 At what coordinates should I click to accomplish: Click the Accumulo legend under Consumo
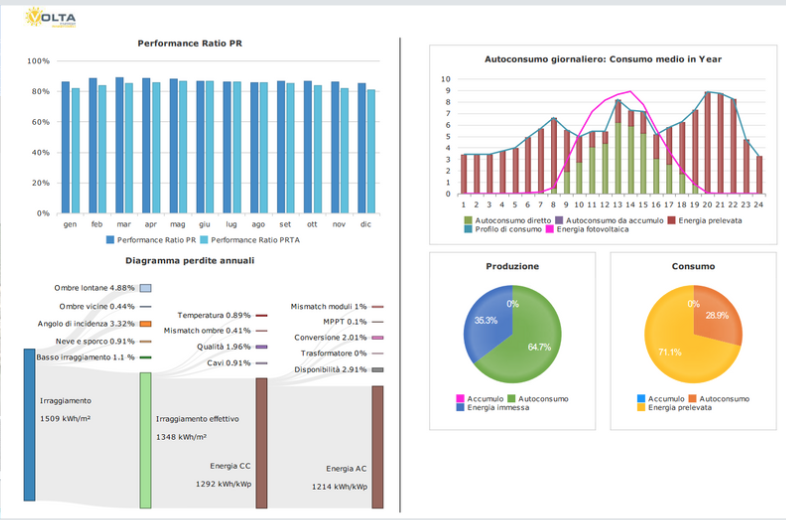click(661, 399)
